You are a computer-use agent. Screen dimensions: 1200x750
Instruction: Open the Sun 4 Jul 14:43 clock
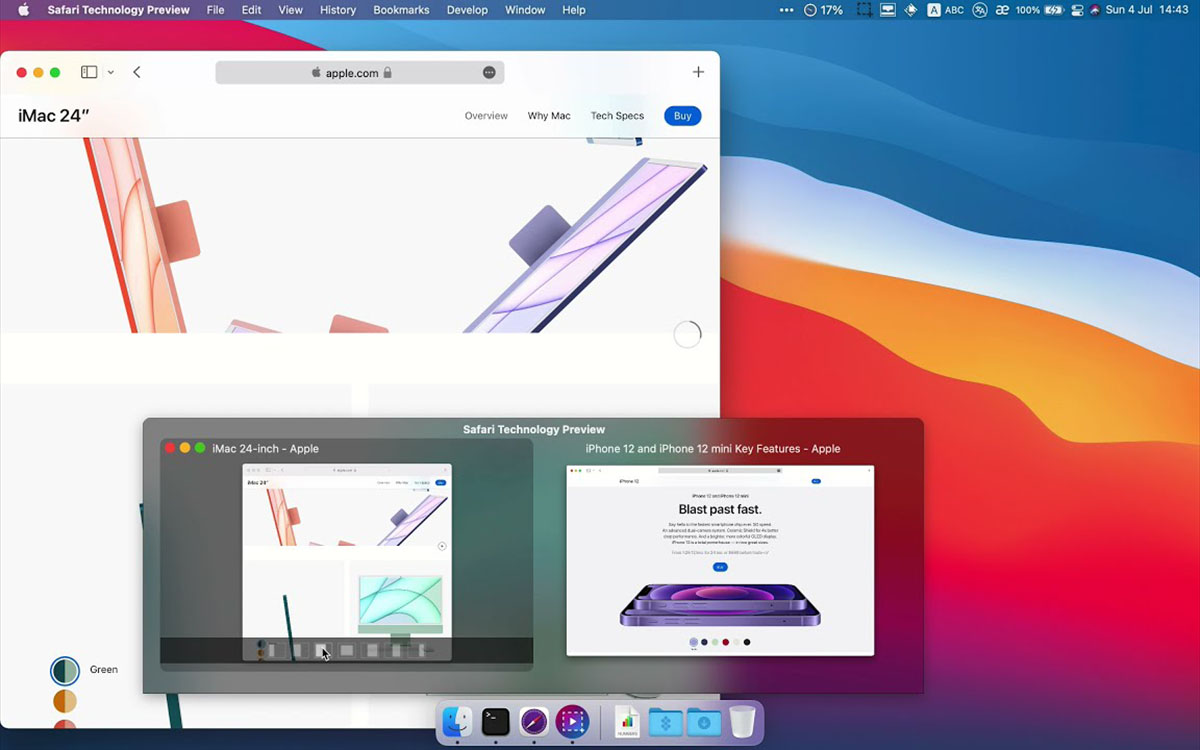pos(1147,10)
